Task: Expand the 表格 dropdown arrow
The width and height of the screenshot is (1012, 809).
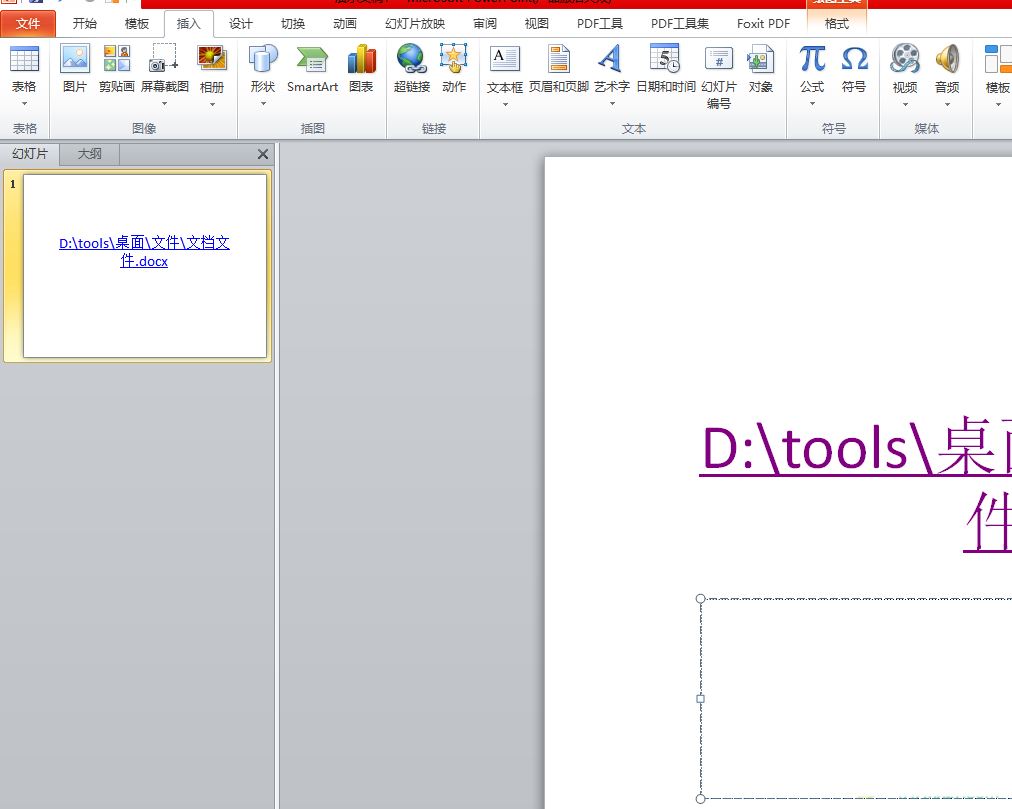Action: tap(25, 104)
